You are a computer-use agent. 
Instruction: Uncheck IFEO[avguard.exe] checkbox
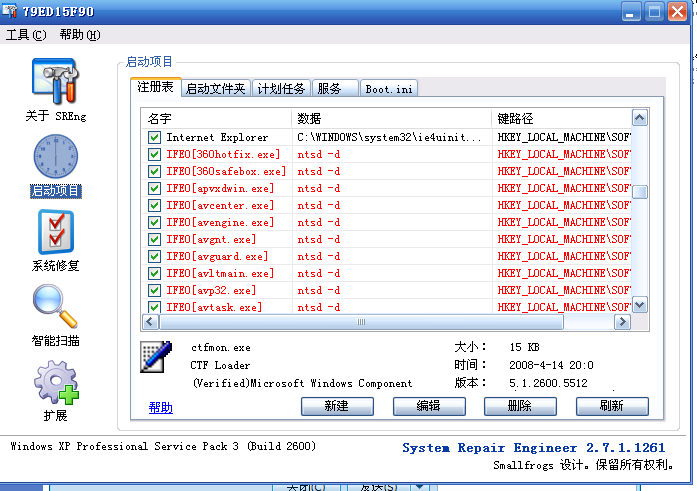154,256
